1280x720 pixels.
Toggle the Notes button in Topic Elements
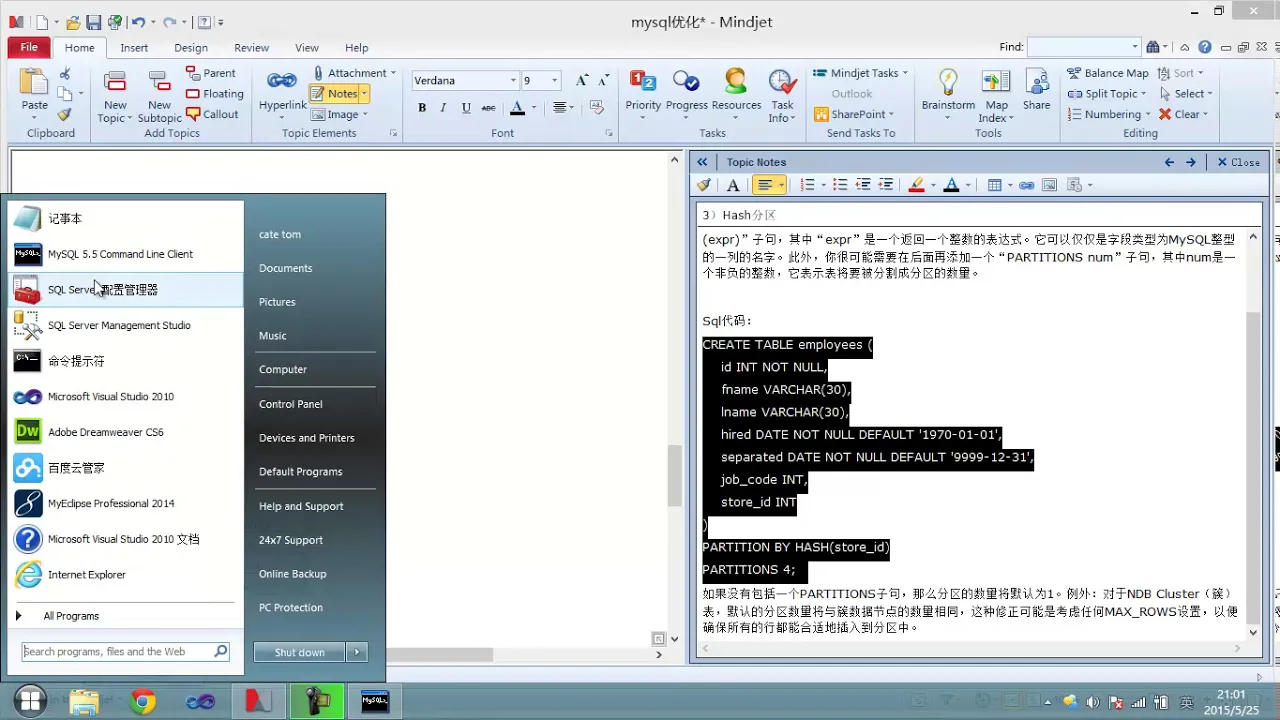point(334,93)
